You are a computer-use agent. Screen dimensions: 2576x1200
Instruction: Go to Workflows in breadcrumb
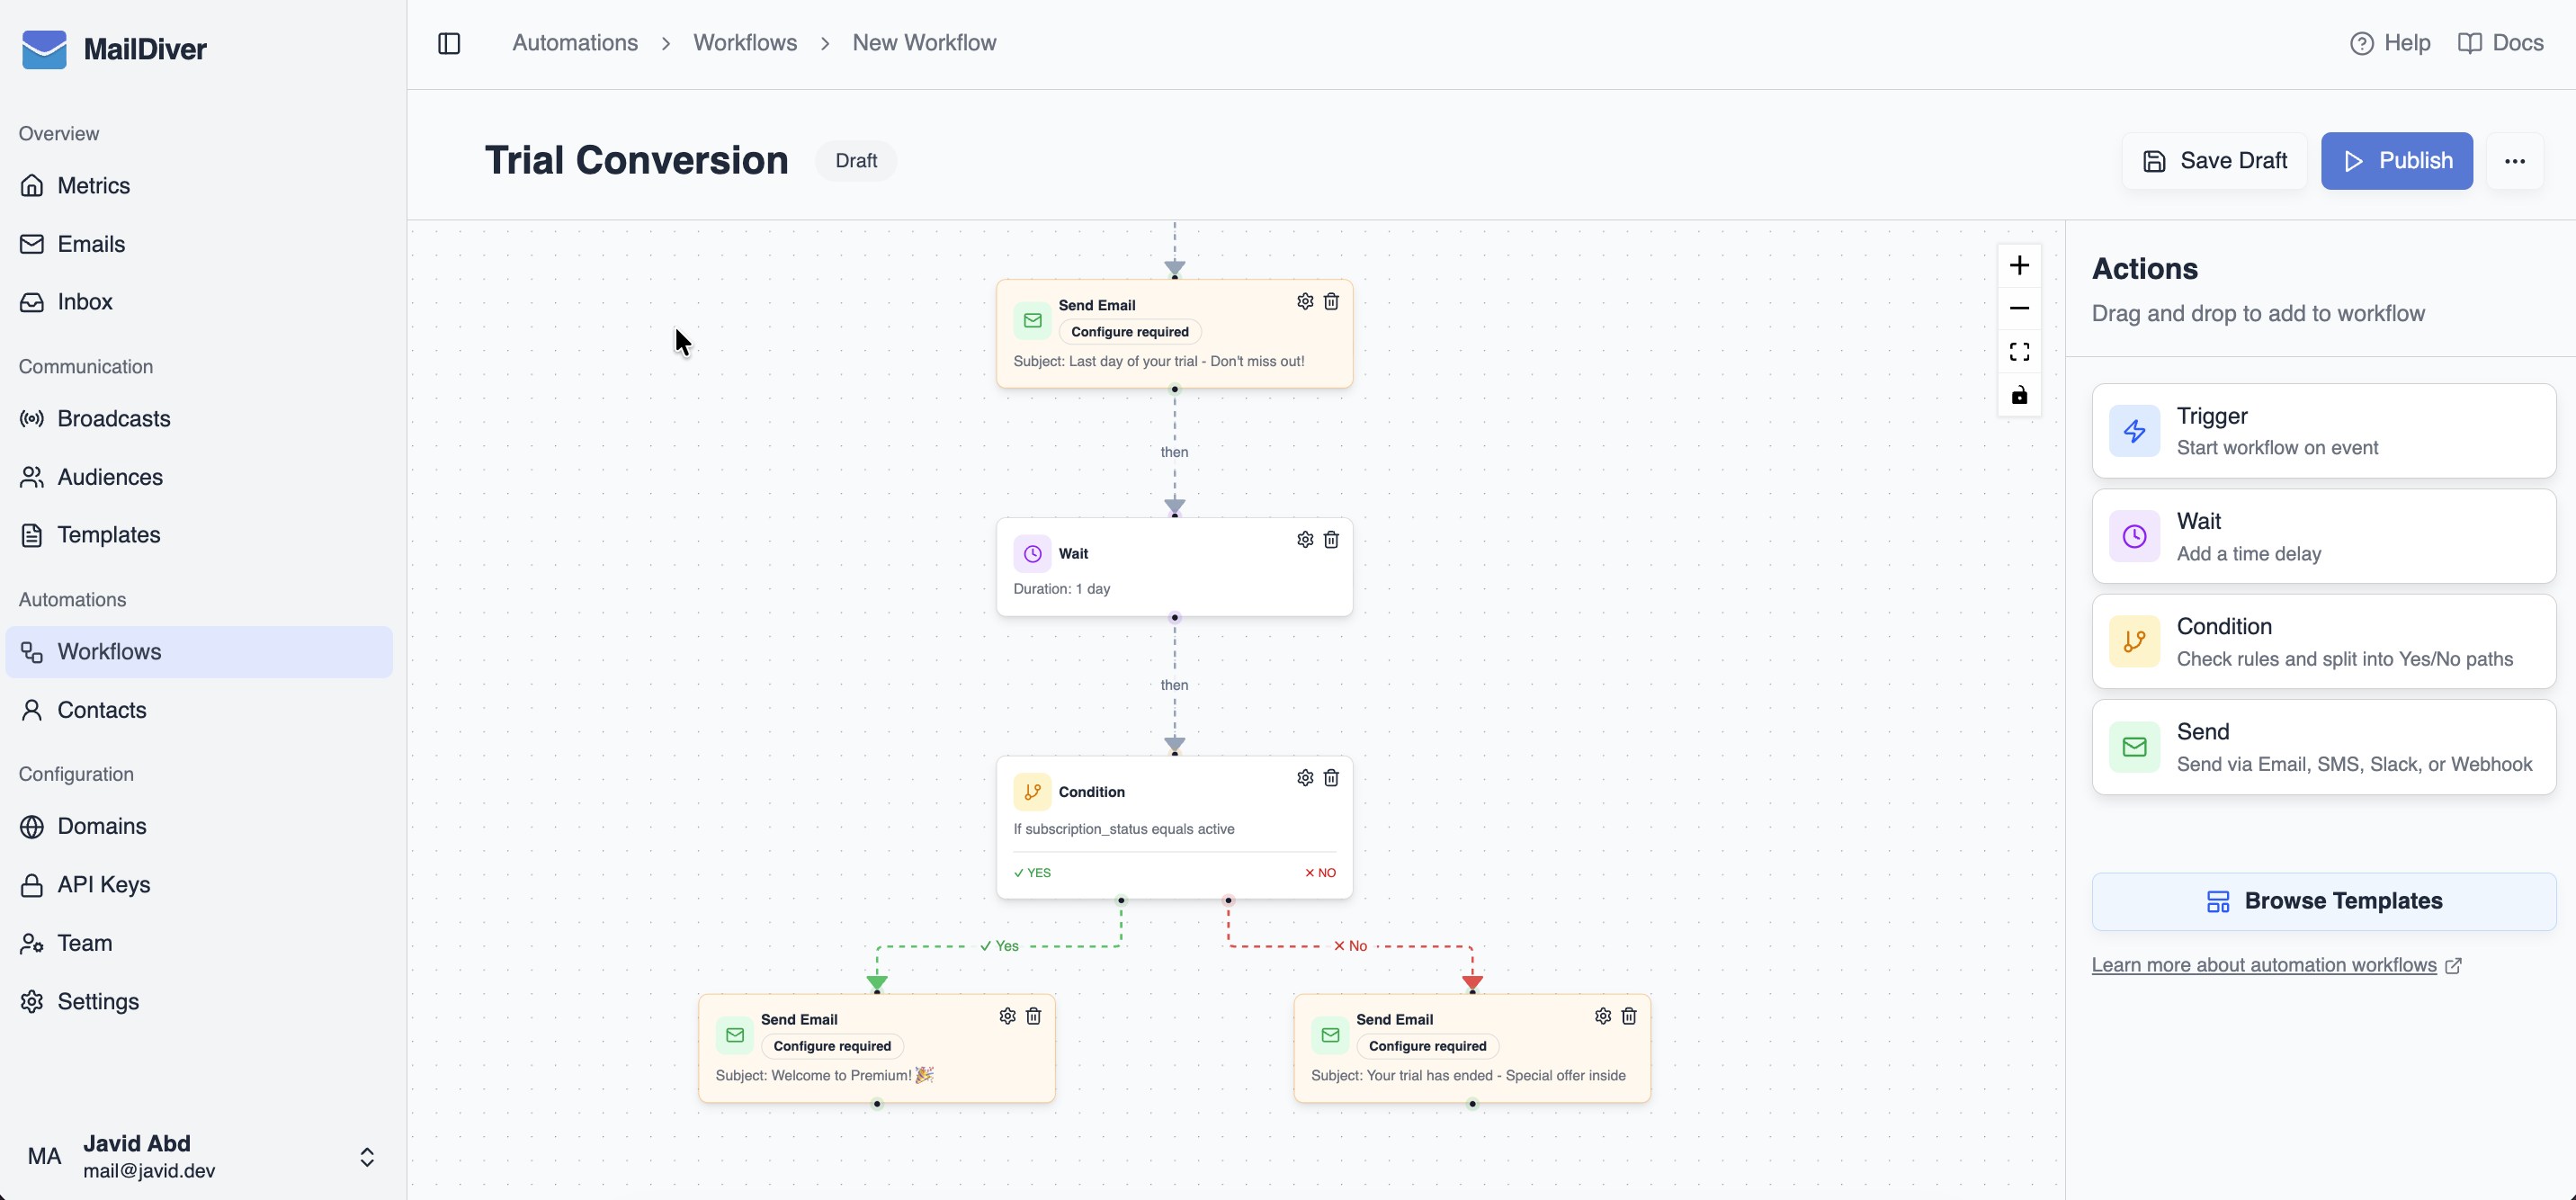click(x=744, y=43)
